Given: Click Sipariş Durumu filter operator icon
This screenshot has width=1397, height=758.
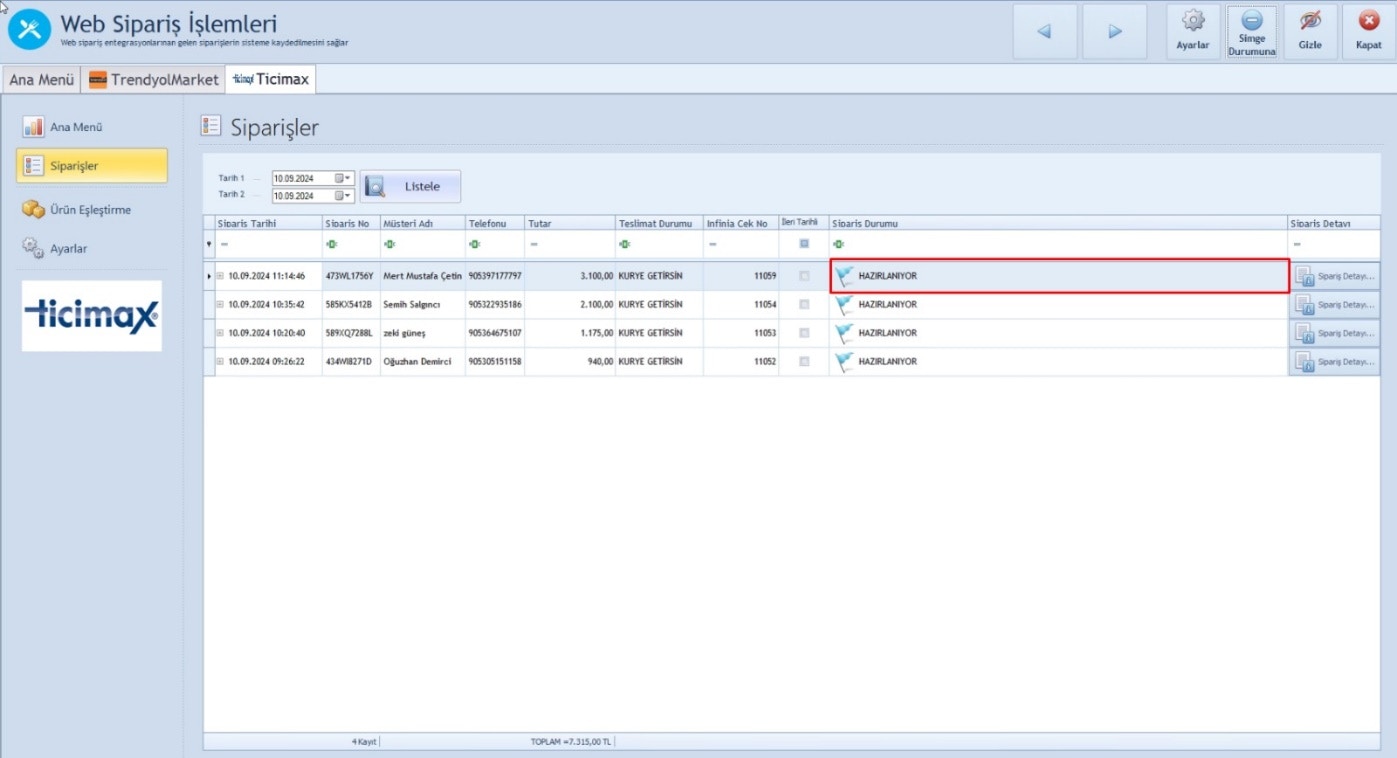Looking at the screenshot, I should [838, 244].
